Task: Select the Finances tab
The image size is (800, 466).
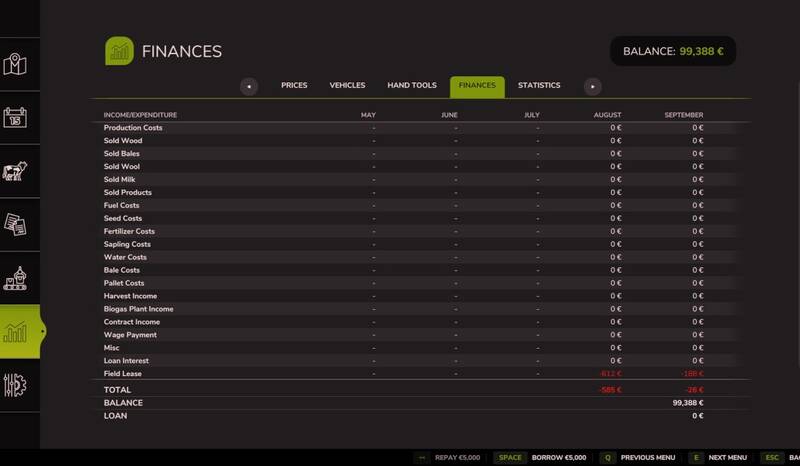Action: [477, 86]
